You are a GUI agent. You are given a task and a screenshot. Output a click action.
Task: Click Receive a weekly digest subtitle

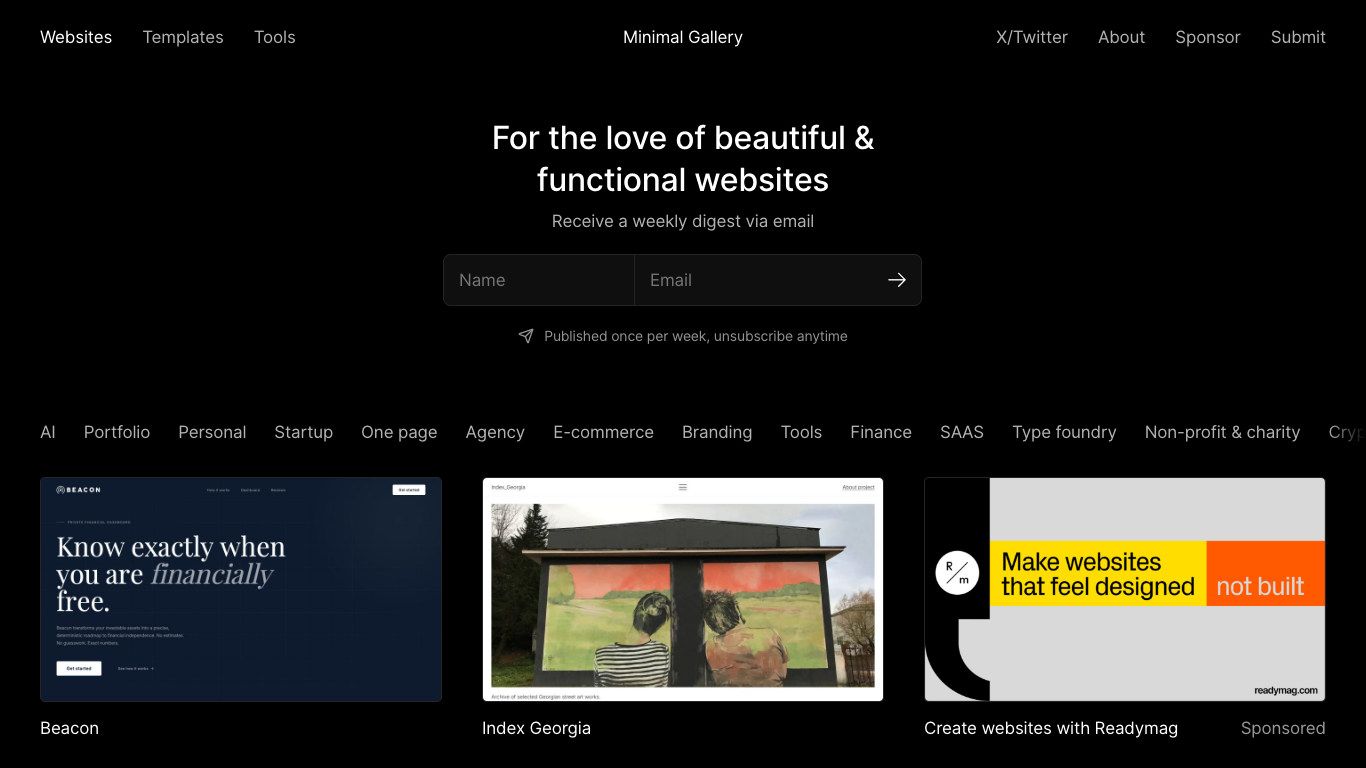pyautogui.click(x=683, y=221)
